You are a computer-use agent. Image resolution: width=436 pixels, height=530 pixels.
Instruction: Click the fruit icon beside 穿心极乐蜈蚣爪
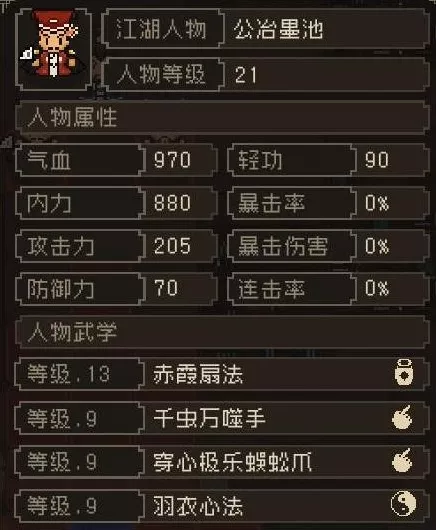point(402,460)
